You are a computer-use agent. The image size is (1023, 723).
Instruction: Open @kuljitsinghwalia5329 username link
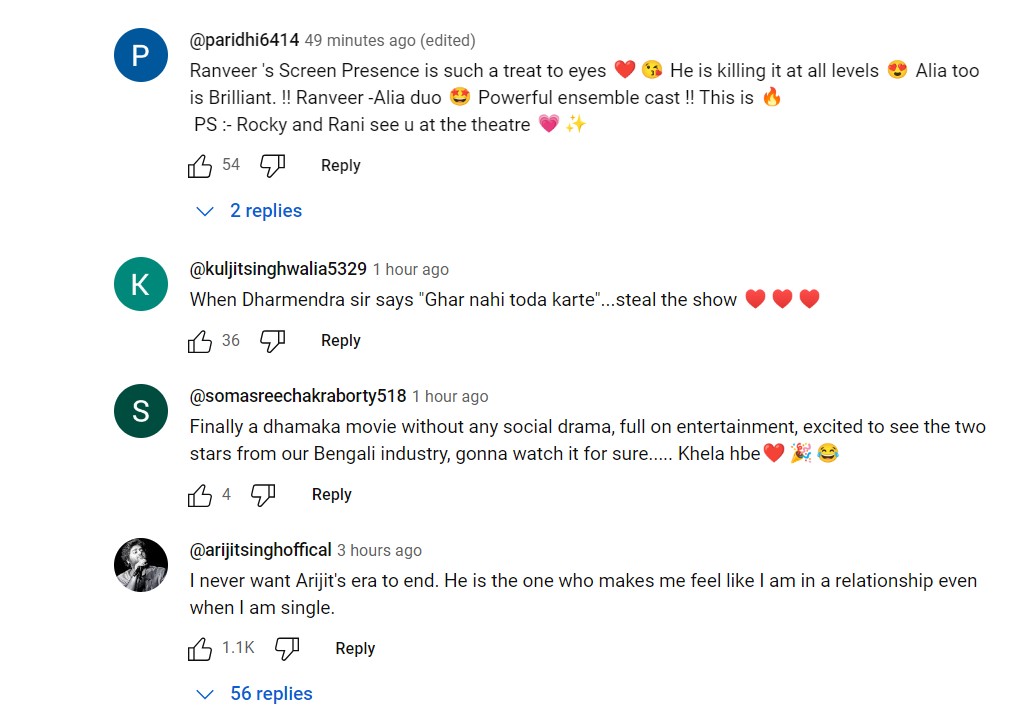click(278, 270)
